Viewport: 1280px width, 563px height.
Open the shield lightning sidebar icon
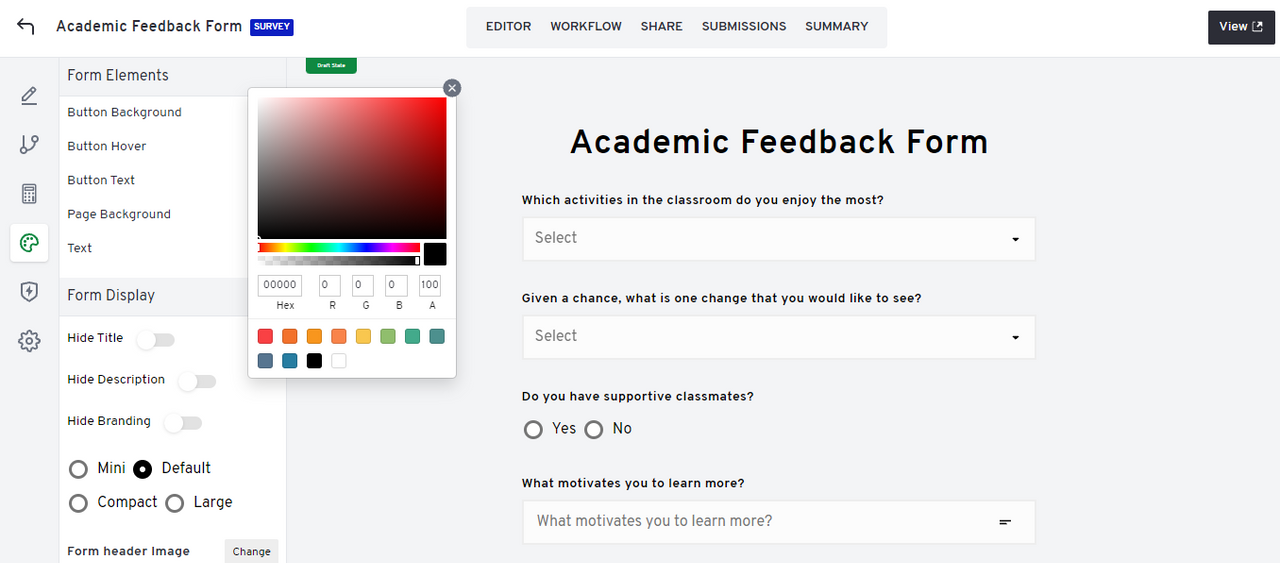click(29, 292)
